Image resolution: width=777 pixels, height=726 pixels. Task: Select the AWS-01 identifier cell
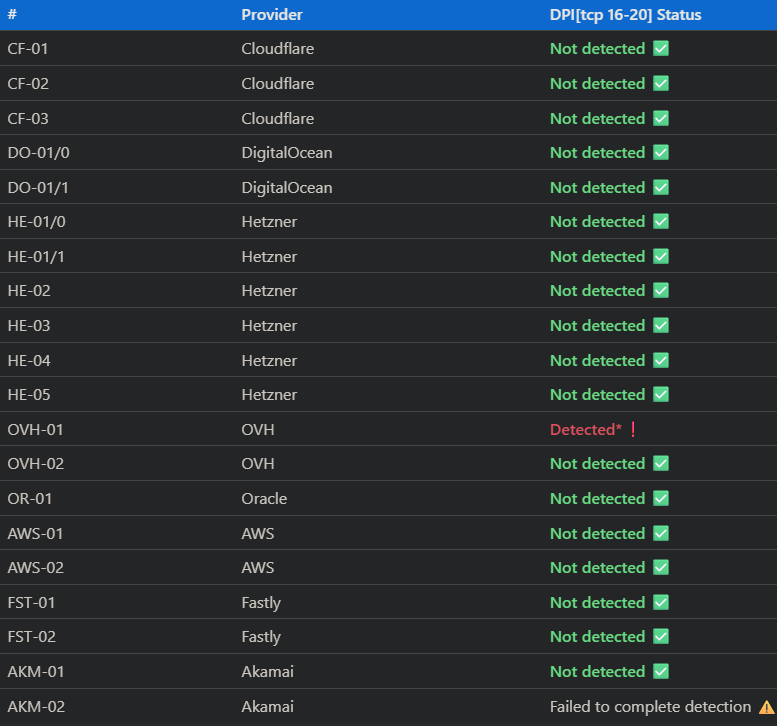tap(36, 534)
